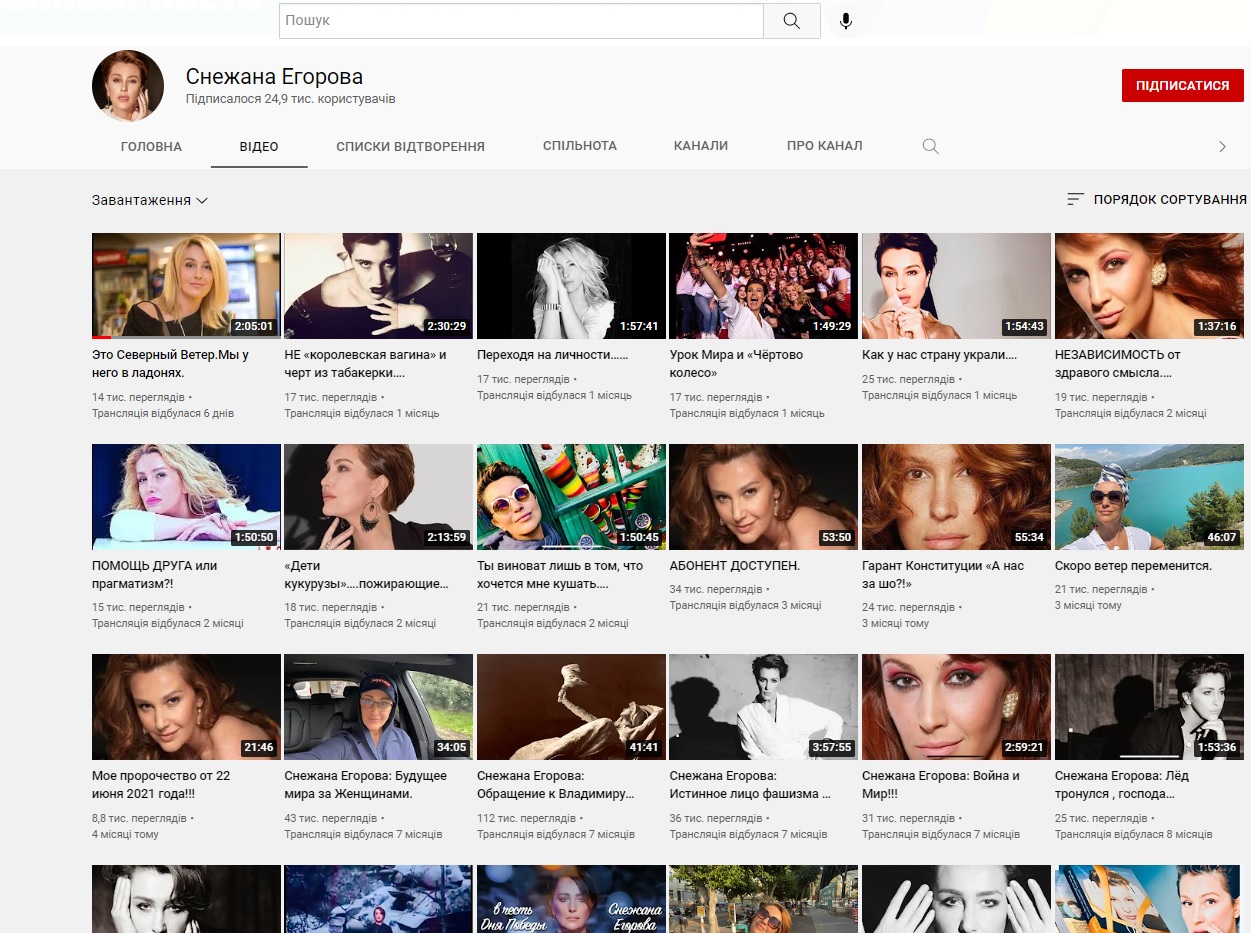Click the ПІДПИСАТИСЯ subscribe button
1251x933 pixels.
1182,86
